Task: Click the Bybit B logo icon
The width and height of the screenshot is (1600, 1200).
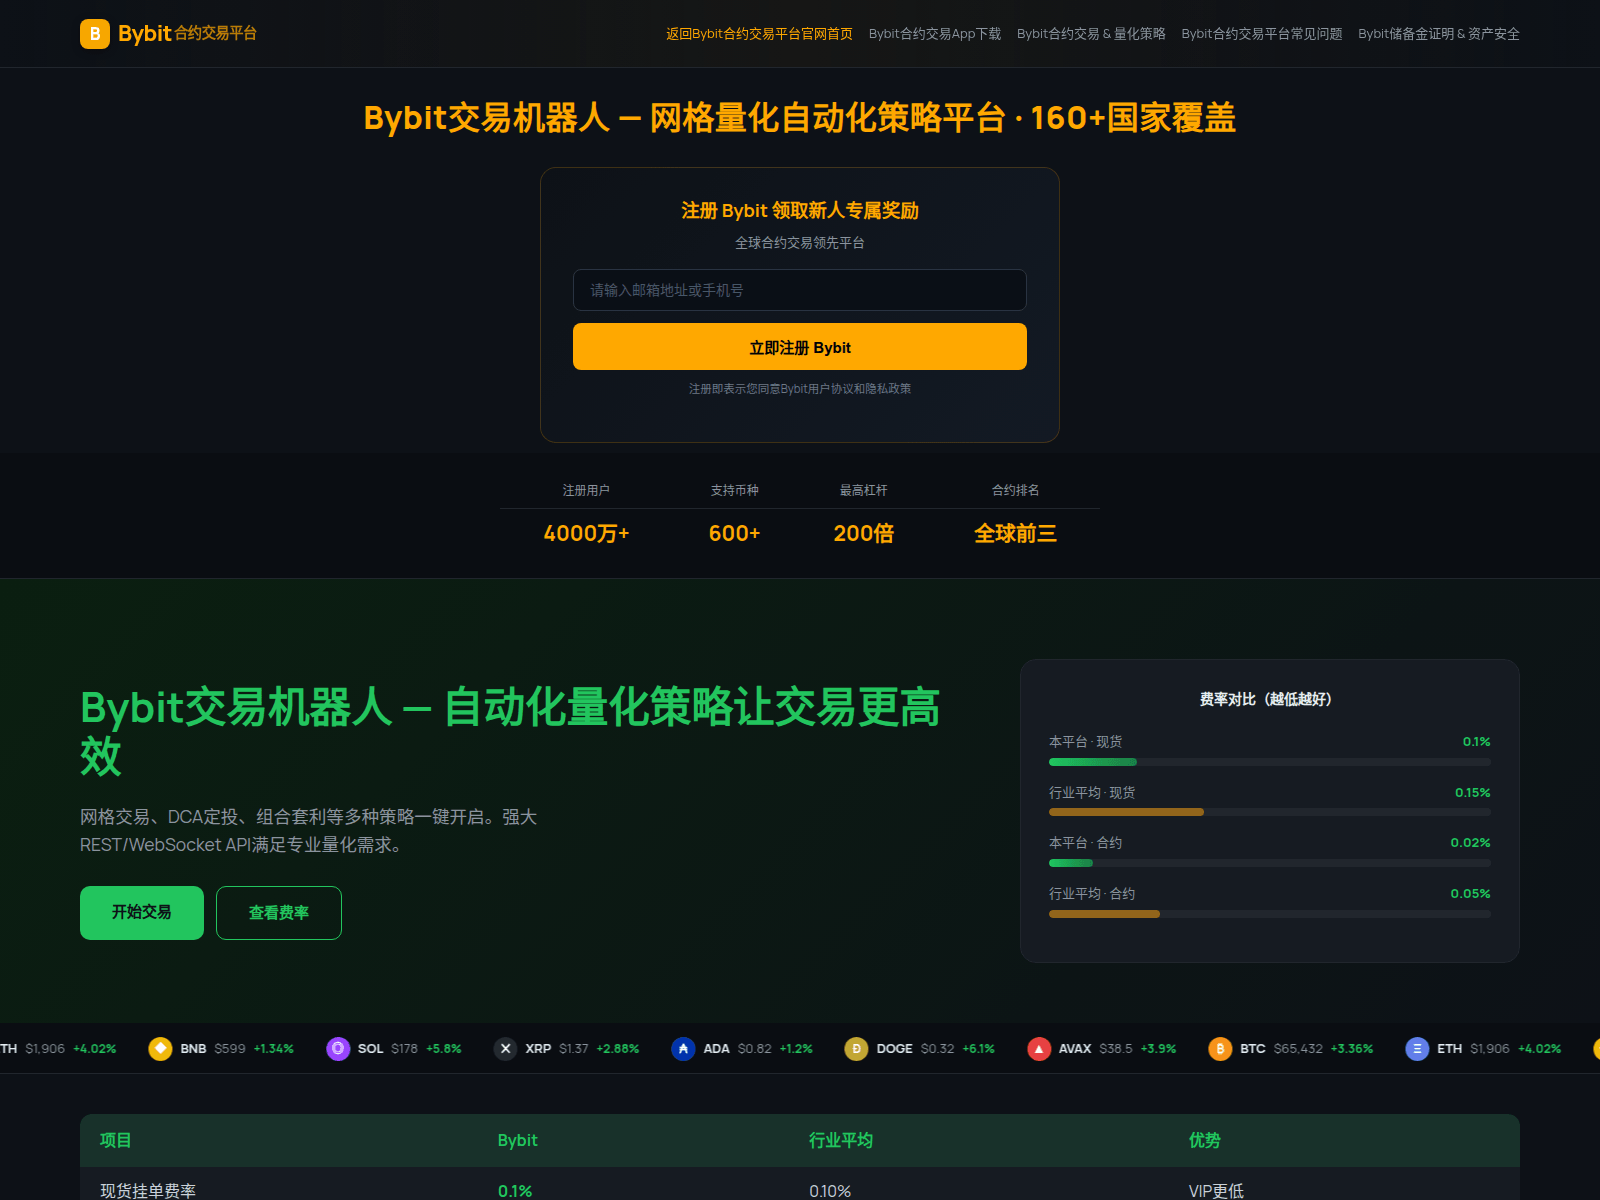Action: point(95,34)
